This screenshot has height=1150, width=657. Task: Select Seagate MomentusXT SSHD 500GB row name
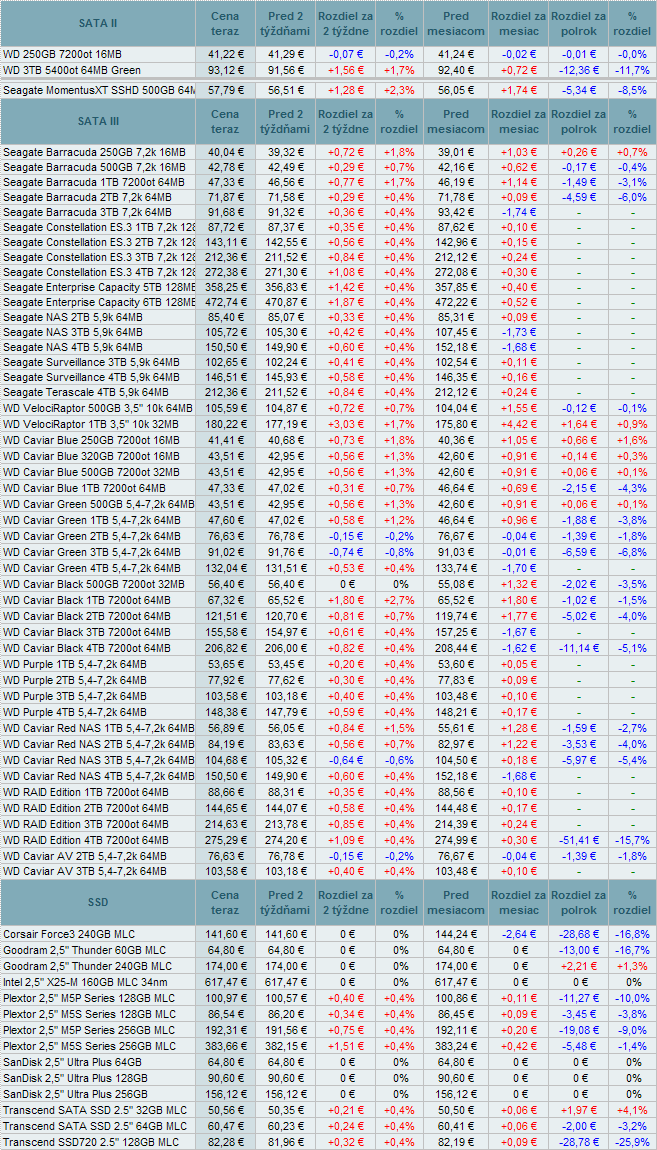pyautogui.click(x=99, y=90)
